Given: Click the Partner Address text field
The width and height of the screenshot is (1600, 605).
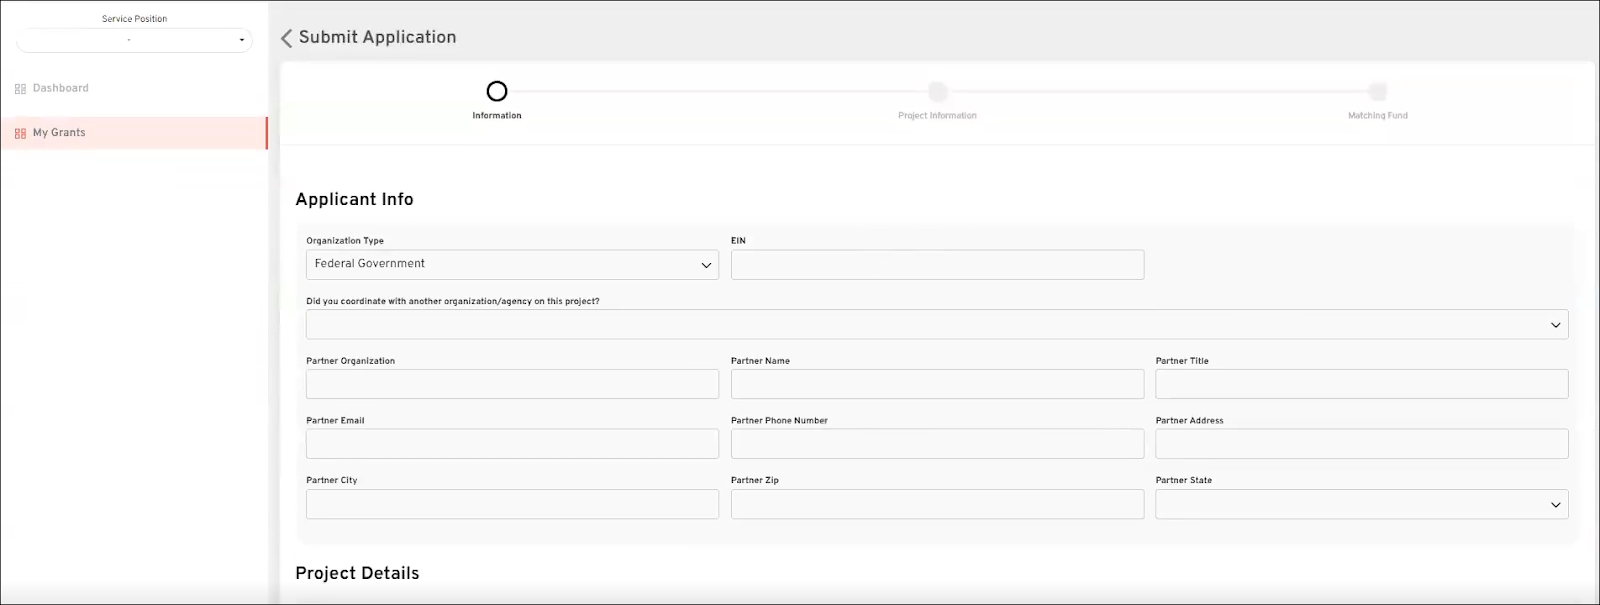Looking at the screenshot, I should [x=1361, y=445].
